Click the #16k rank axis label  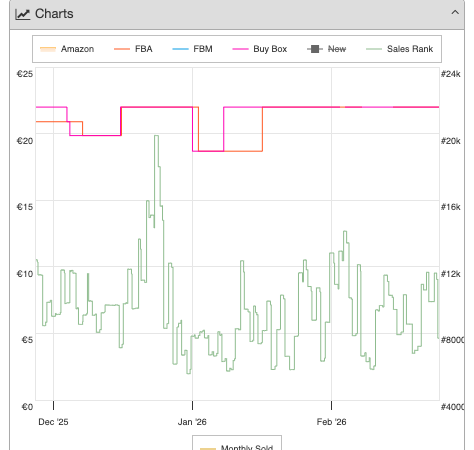451,207
